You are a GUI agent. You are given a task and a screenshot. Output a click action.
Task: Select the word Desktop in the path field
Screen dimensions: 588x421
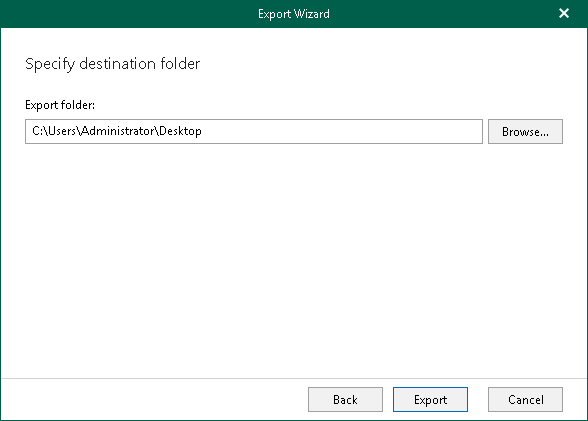(x=180, y=131)
